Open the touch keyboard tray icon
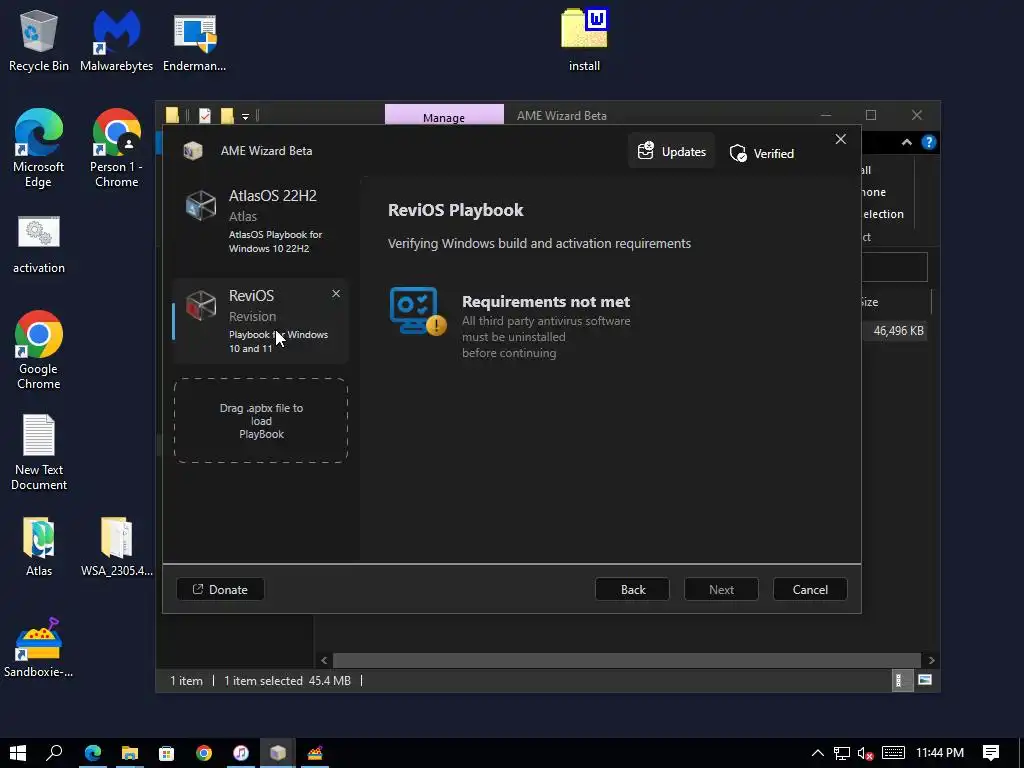Screen dimensions: 1024x768 coord(893,753)
